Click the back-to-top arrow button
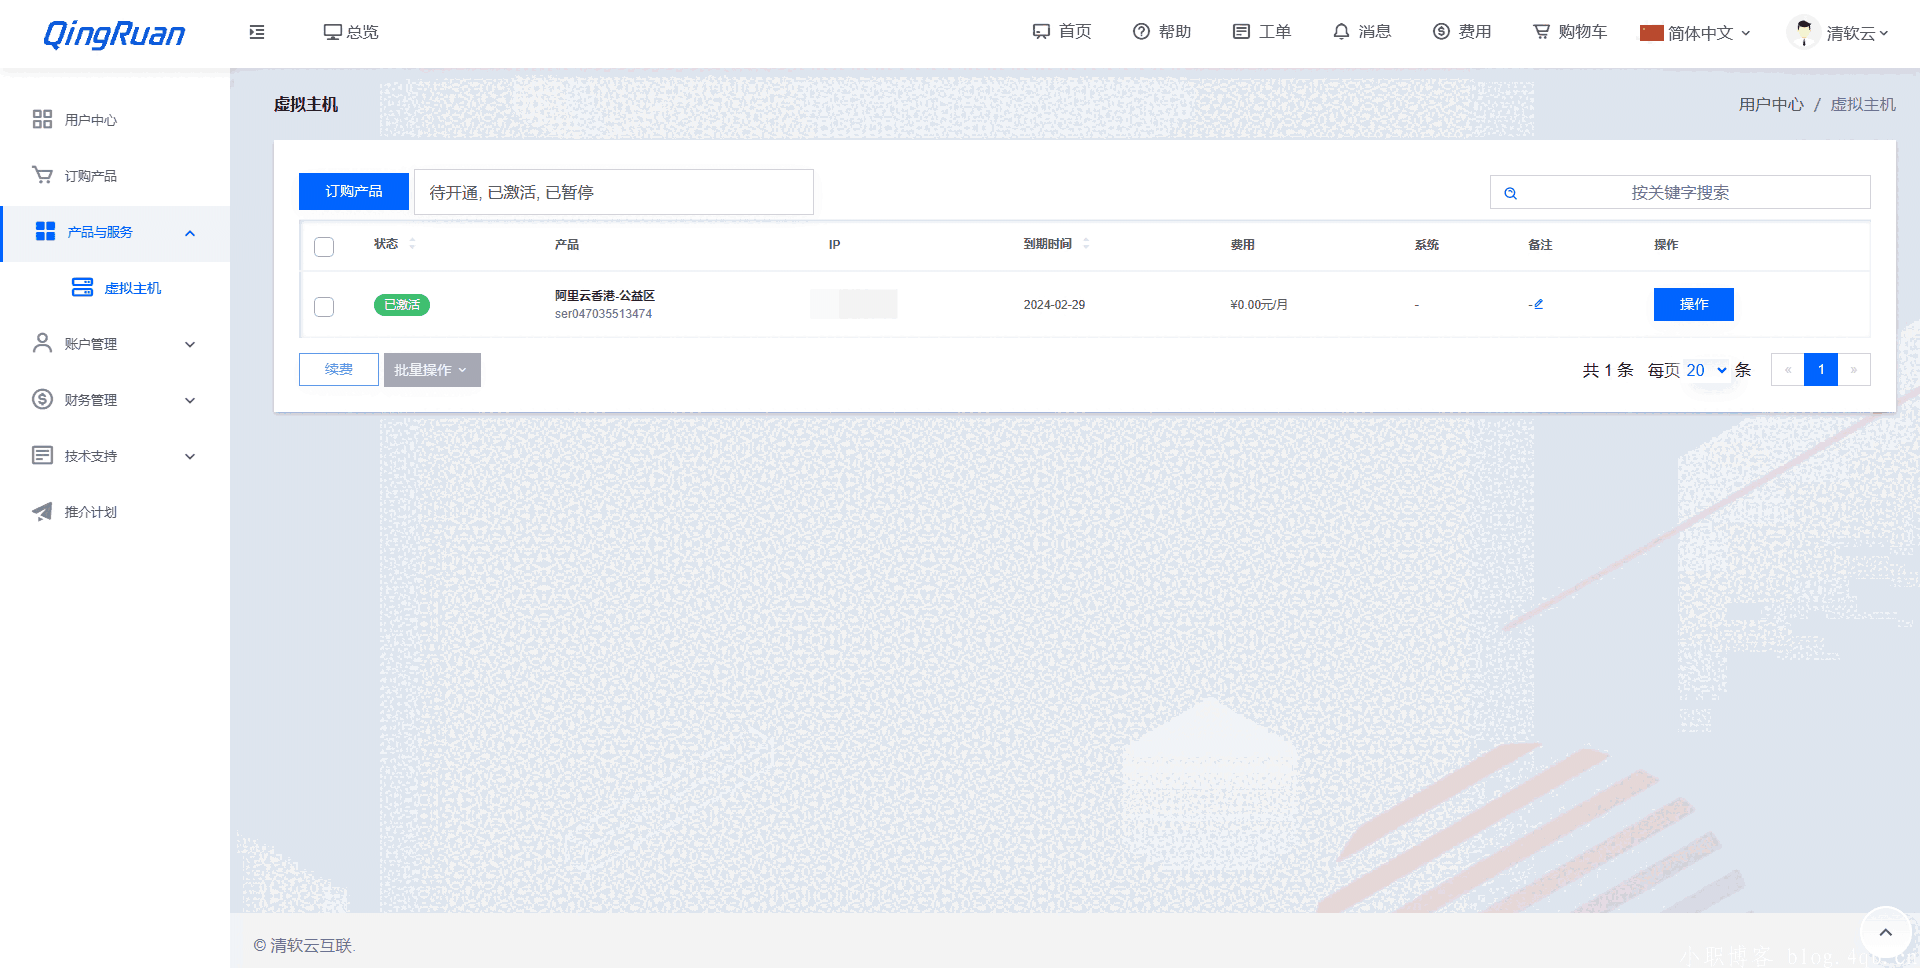 tap(1885, 932)
